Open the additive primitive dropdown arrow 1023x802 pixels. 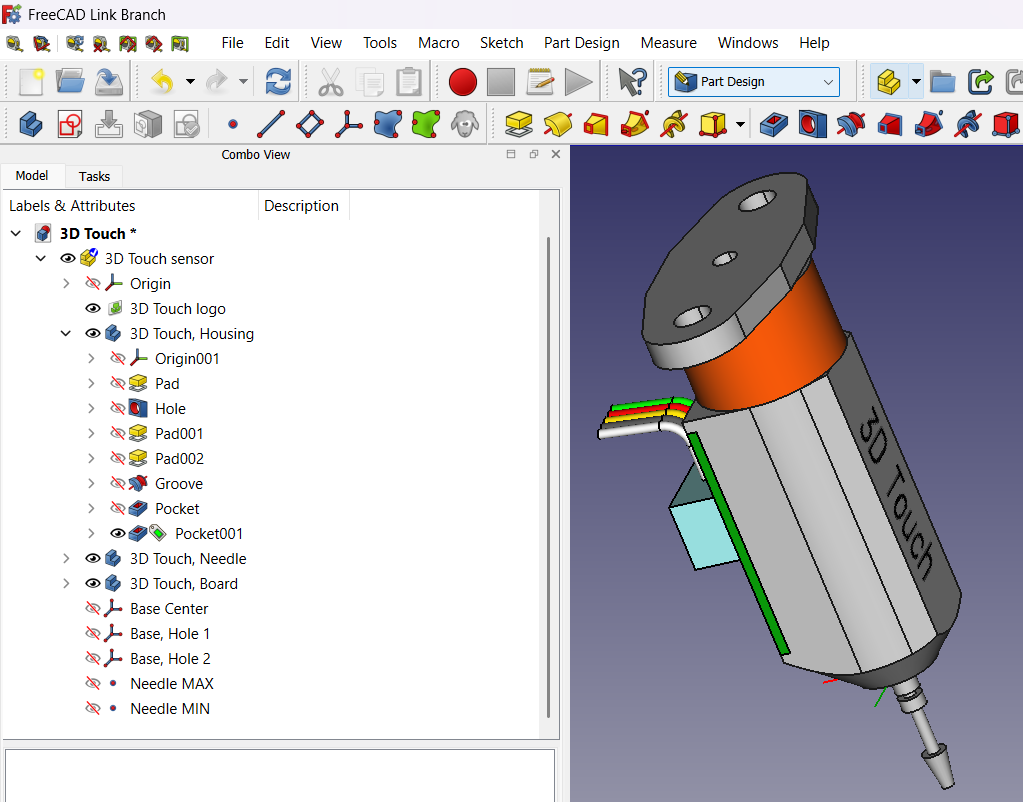[x=740, y=124]
